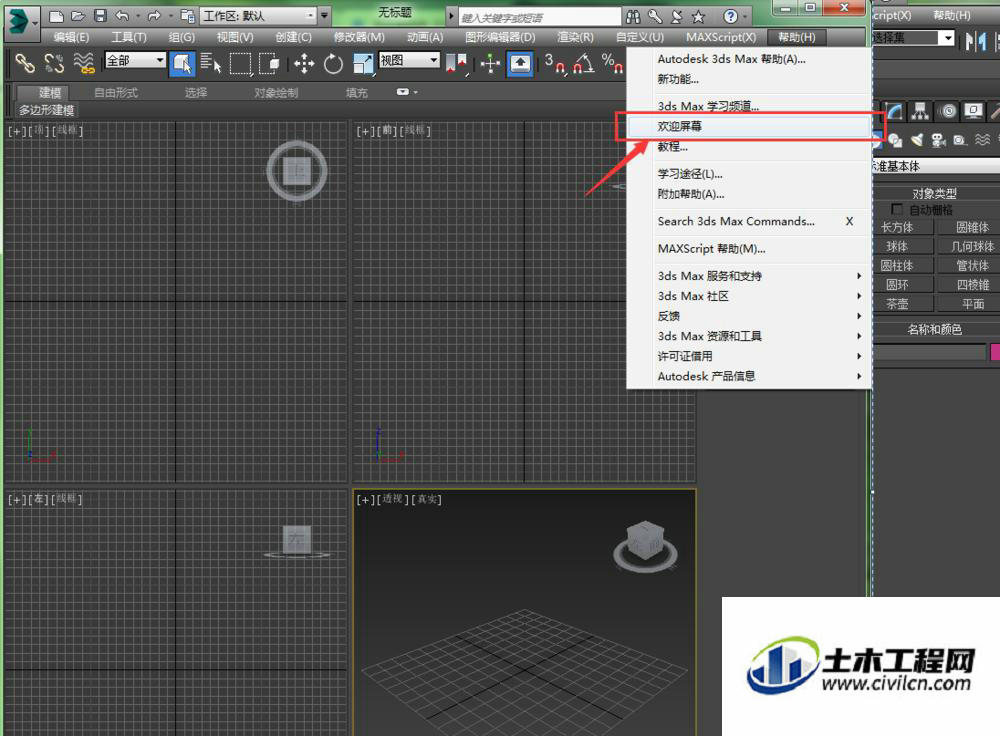
Task: Click the Unlink Selection broken-chain icon
Action: coord(54,63)
